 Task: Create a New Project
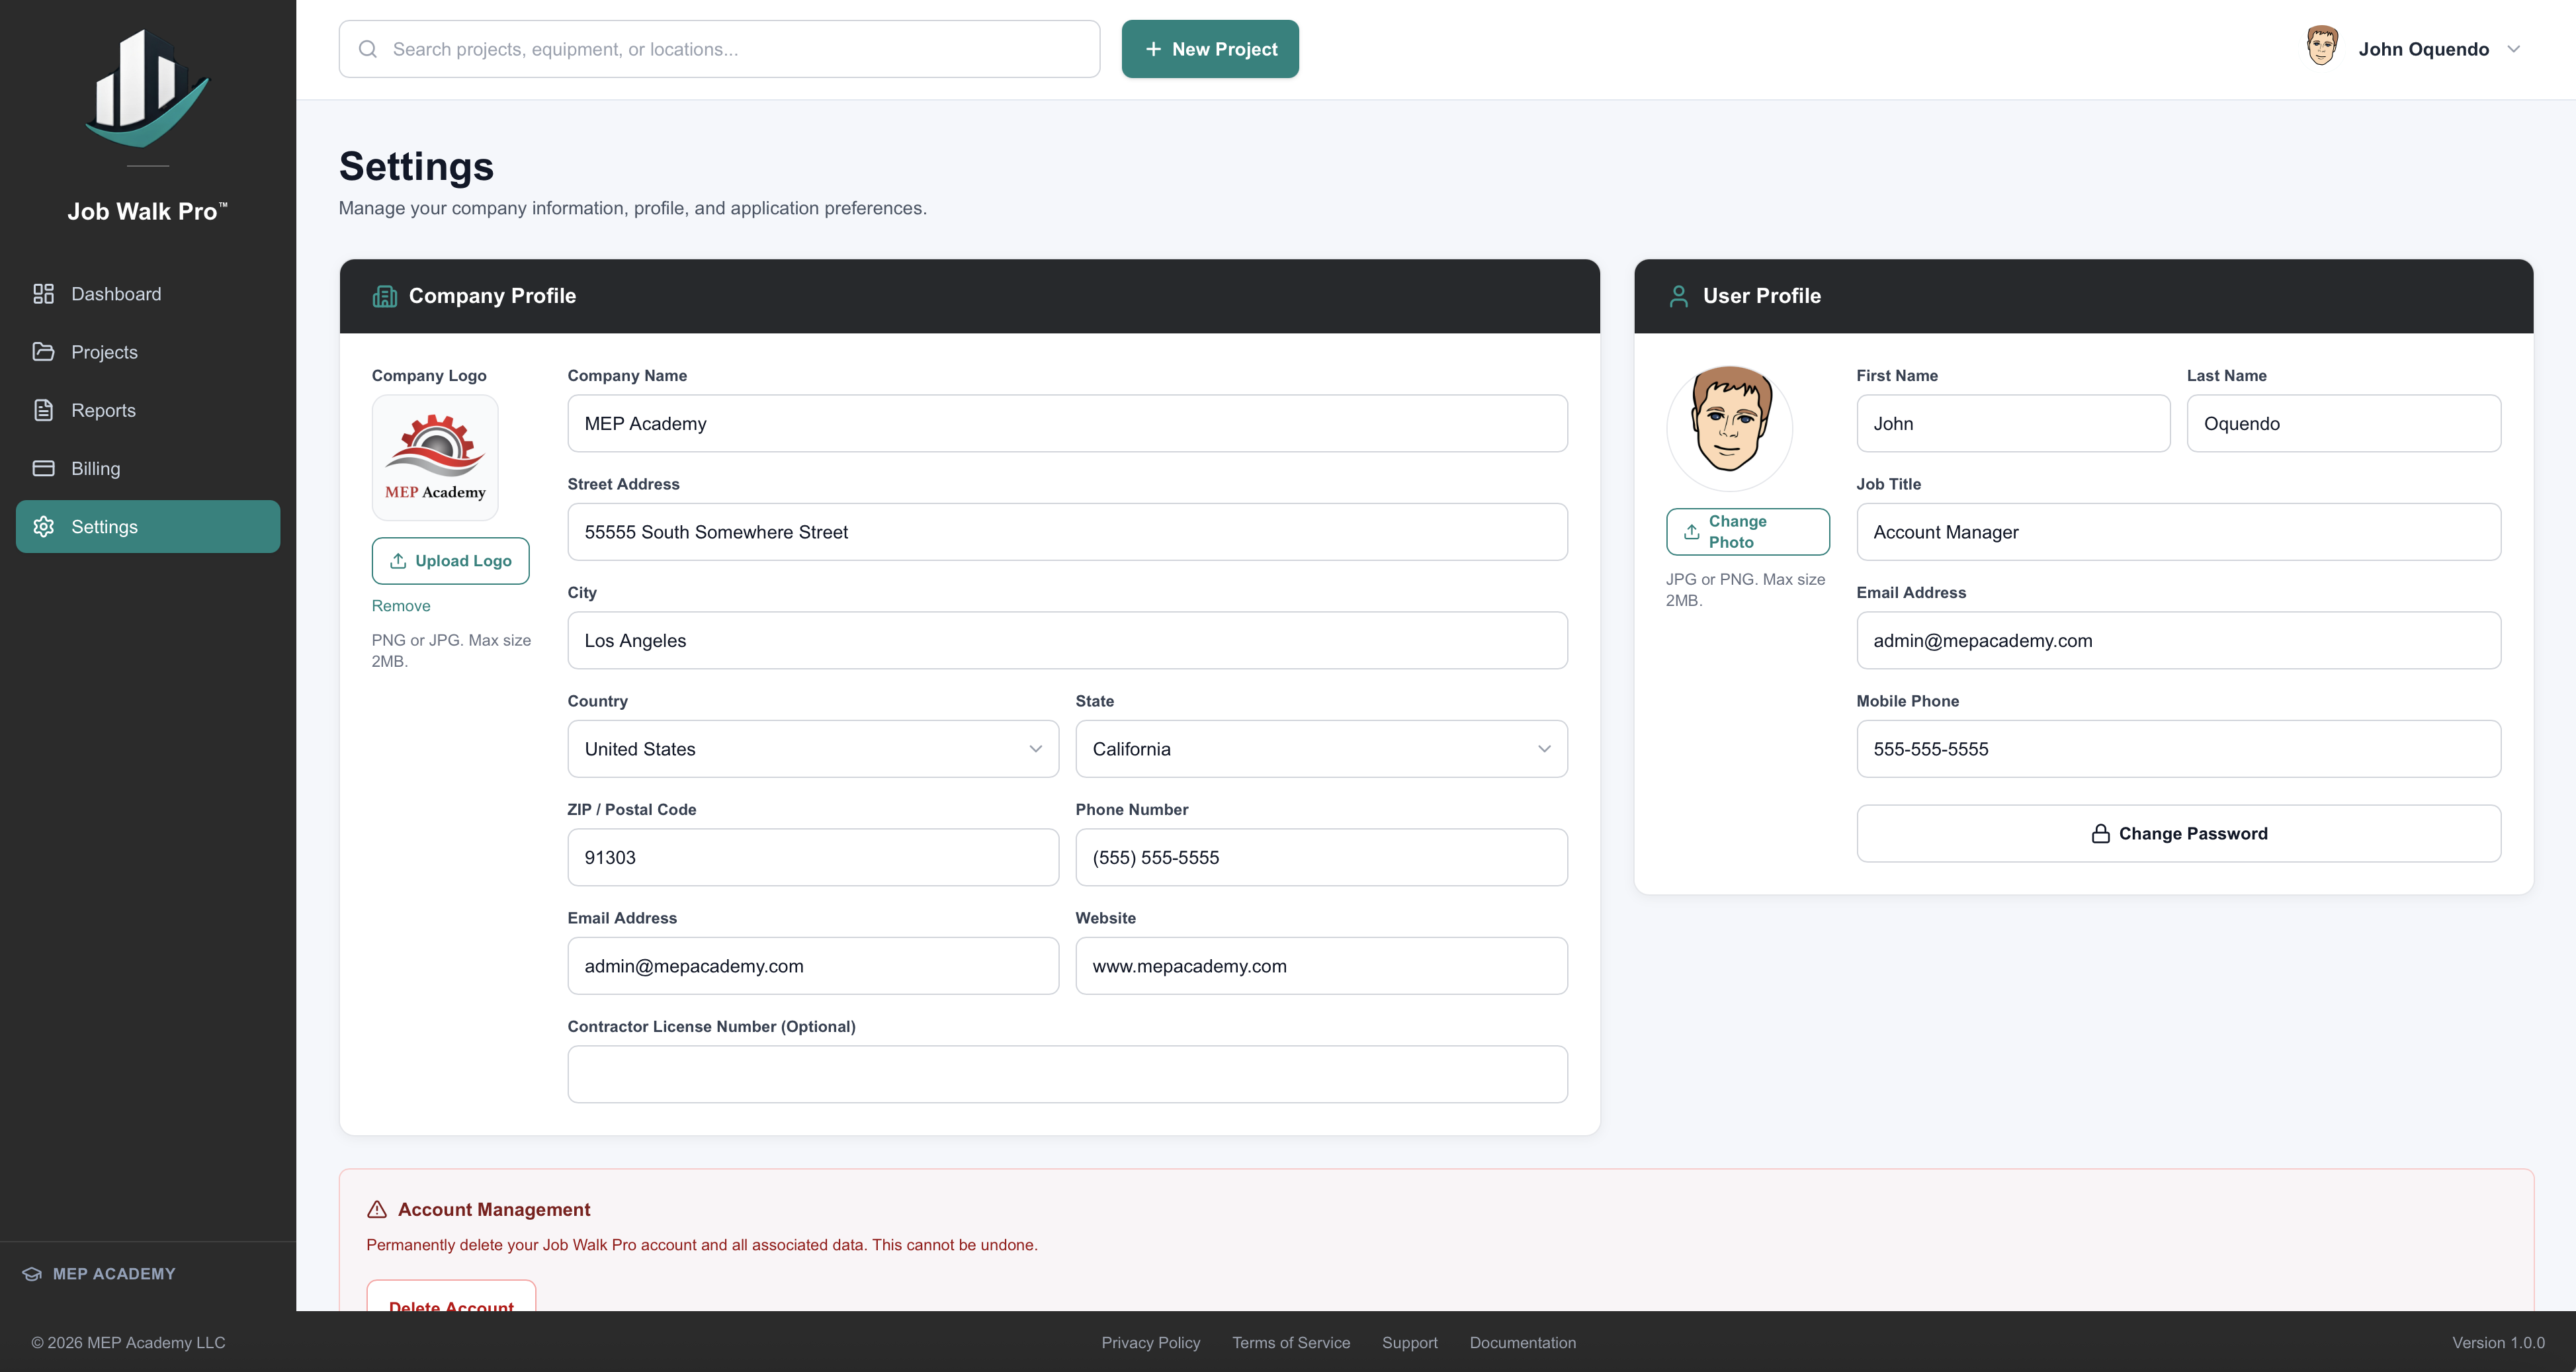1210,49
